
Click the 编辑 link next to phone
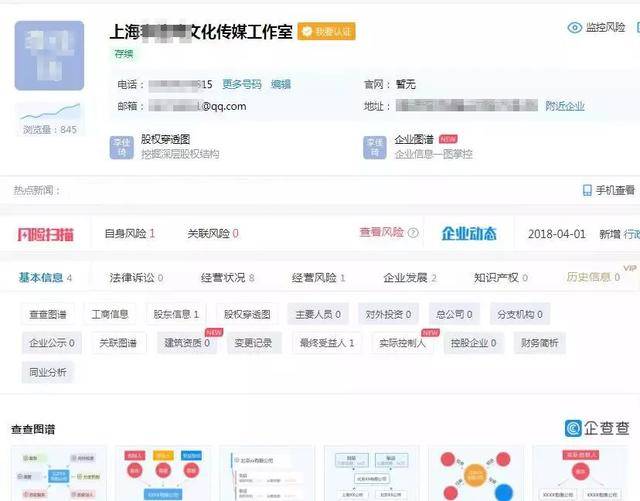(x=281, y=85)
